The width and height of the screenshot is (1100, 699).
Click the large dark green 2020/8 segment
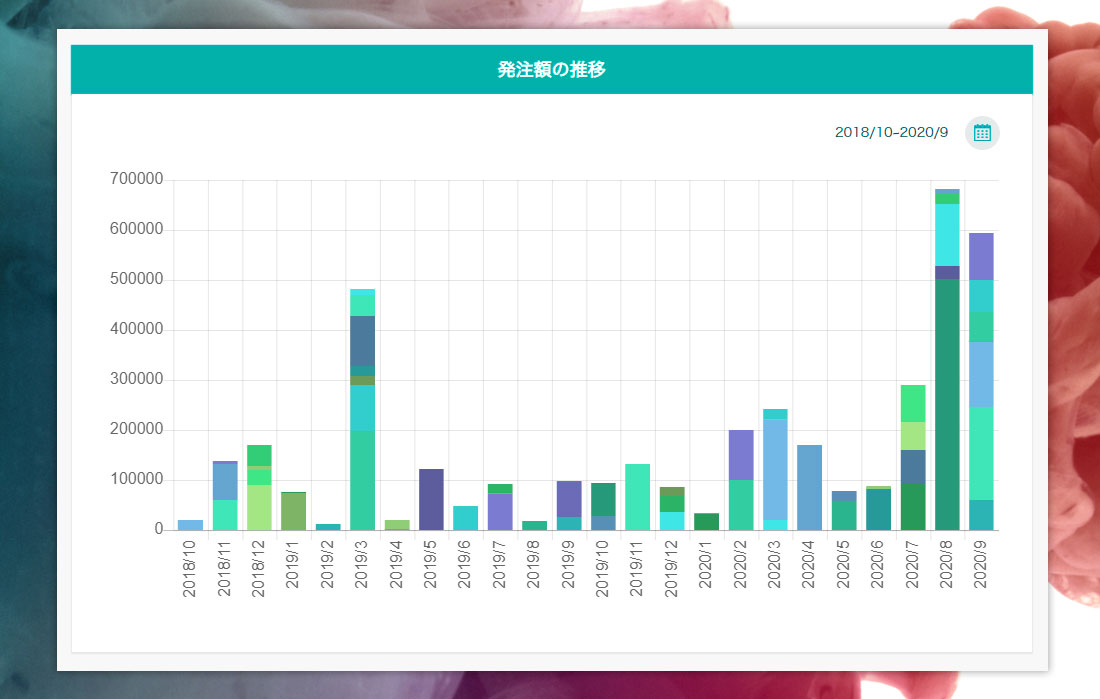coord(947,405)
